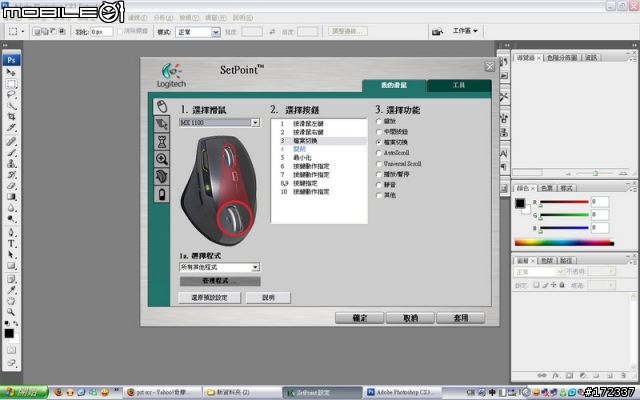Select the Pen tool
Viewport: 640px width, 400px height.
11,233
